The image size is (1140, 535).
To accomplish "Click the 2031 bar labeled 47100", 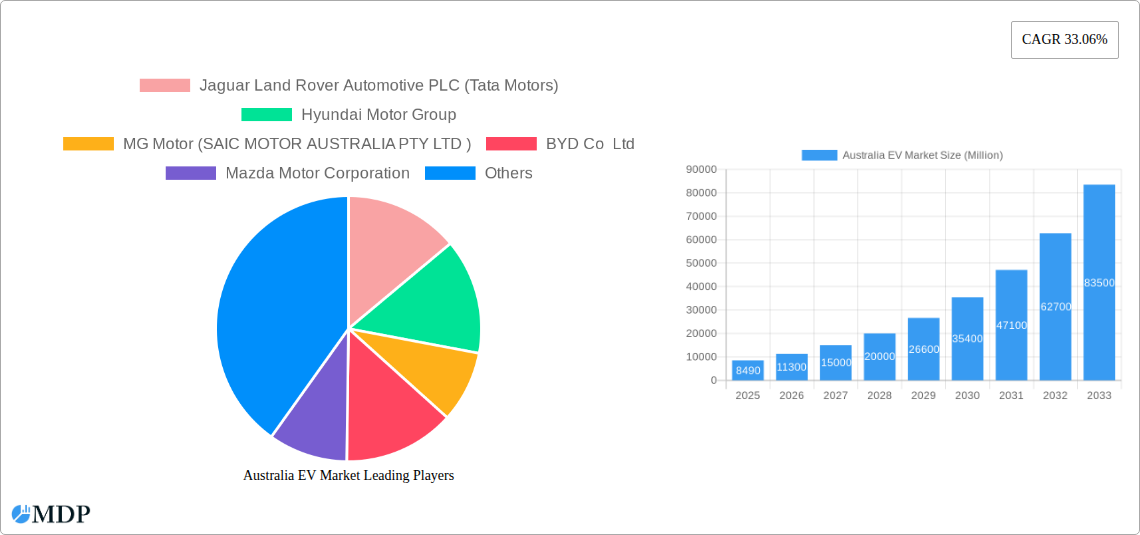I will pos(1011,325).
